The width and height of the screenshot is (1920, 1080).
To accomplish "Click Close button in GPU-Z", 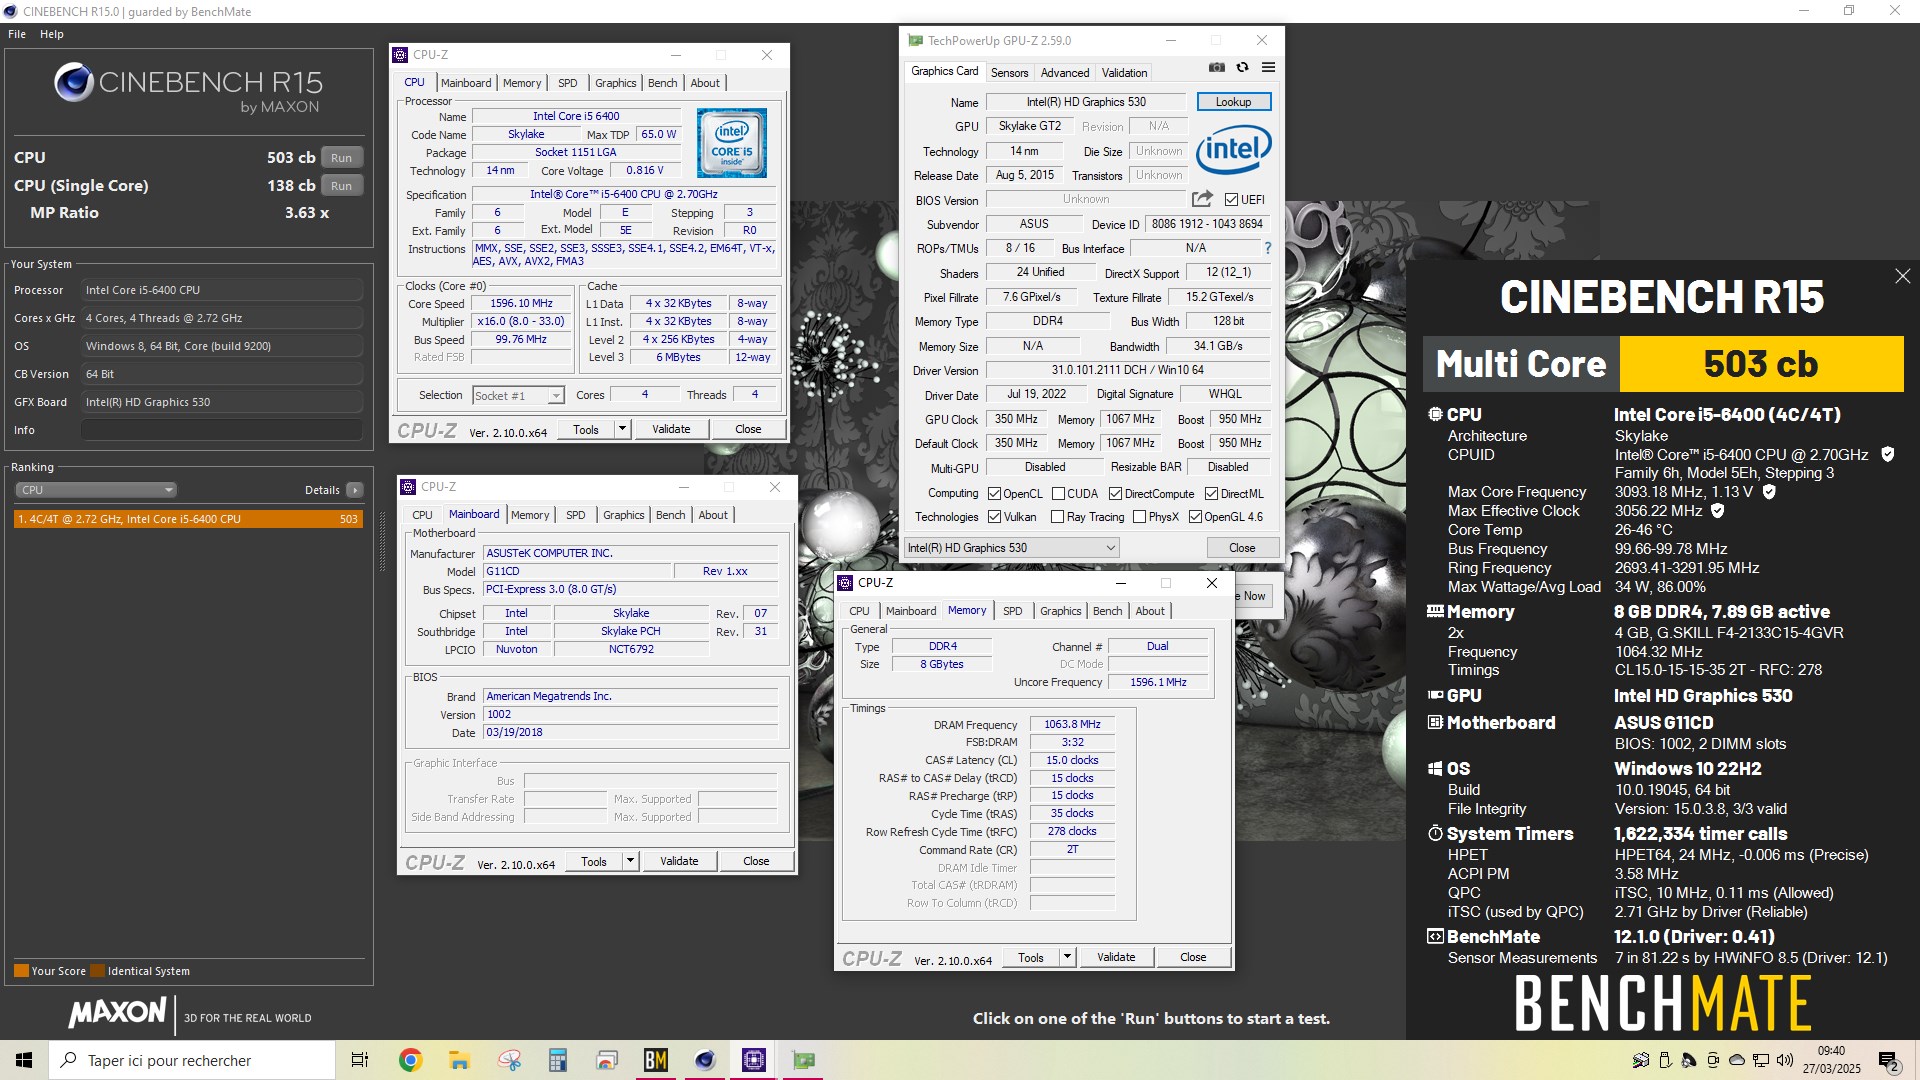I will pos(1242,548).
